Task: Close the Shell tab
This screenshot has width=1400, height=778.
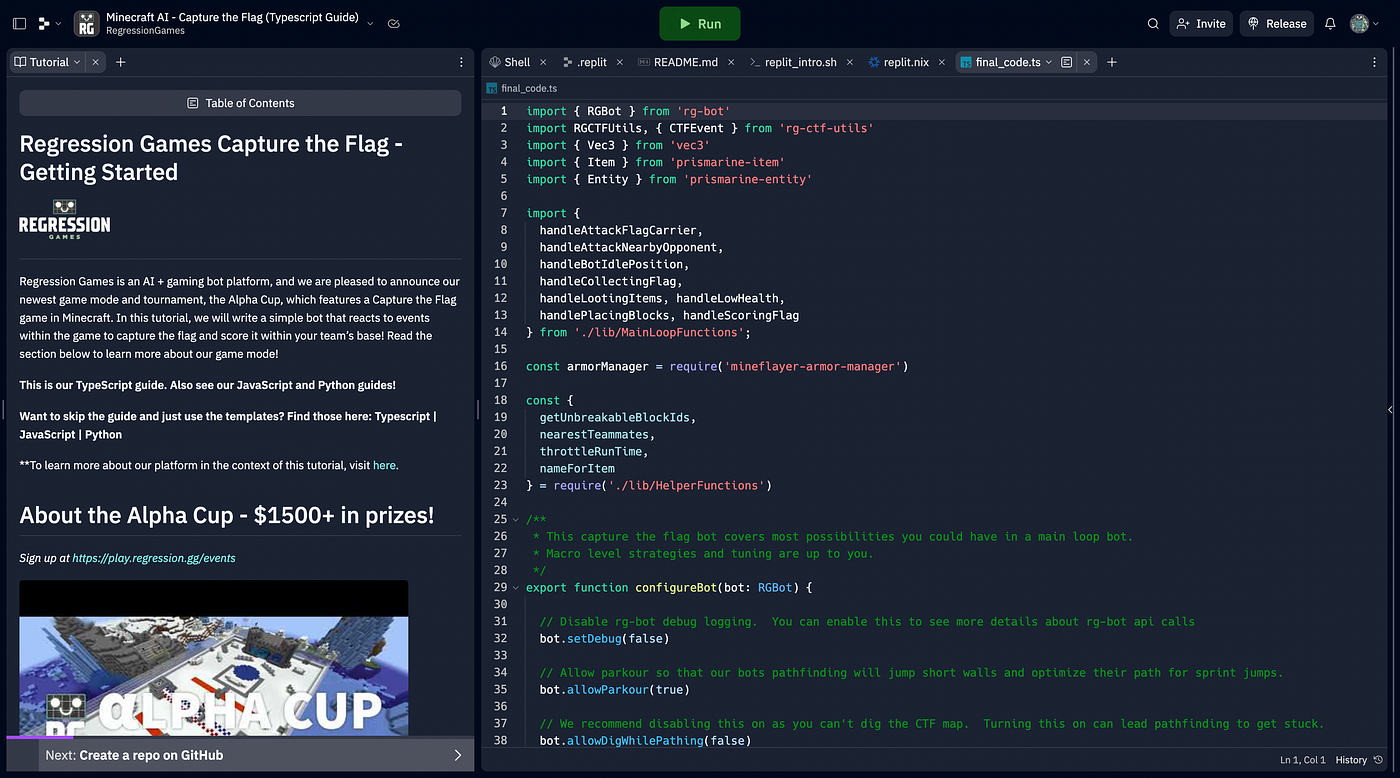Action: click(x=544, y=62)
